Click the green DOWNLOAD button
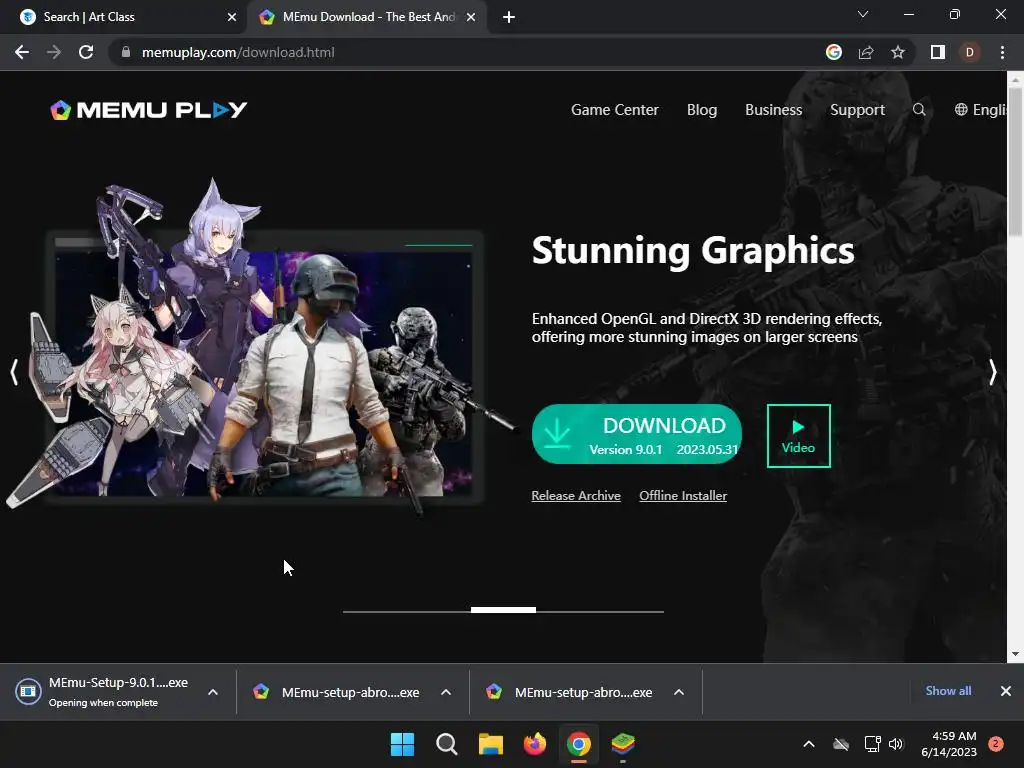 637,434
